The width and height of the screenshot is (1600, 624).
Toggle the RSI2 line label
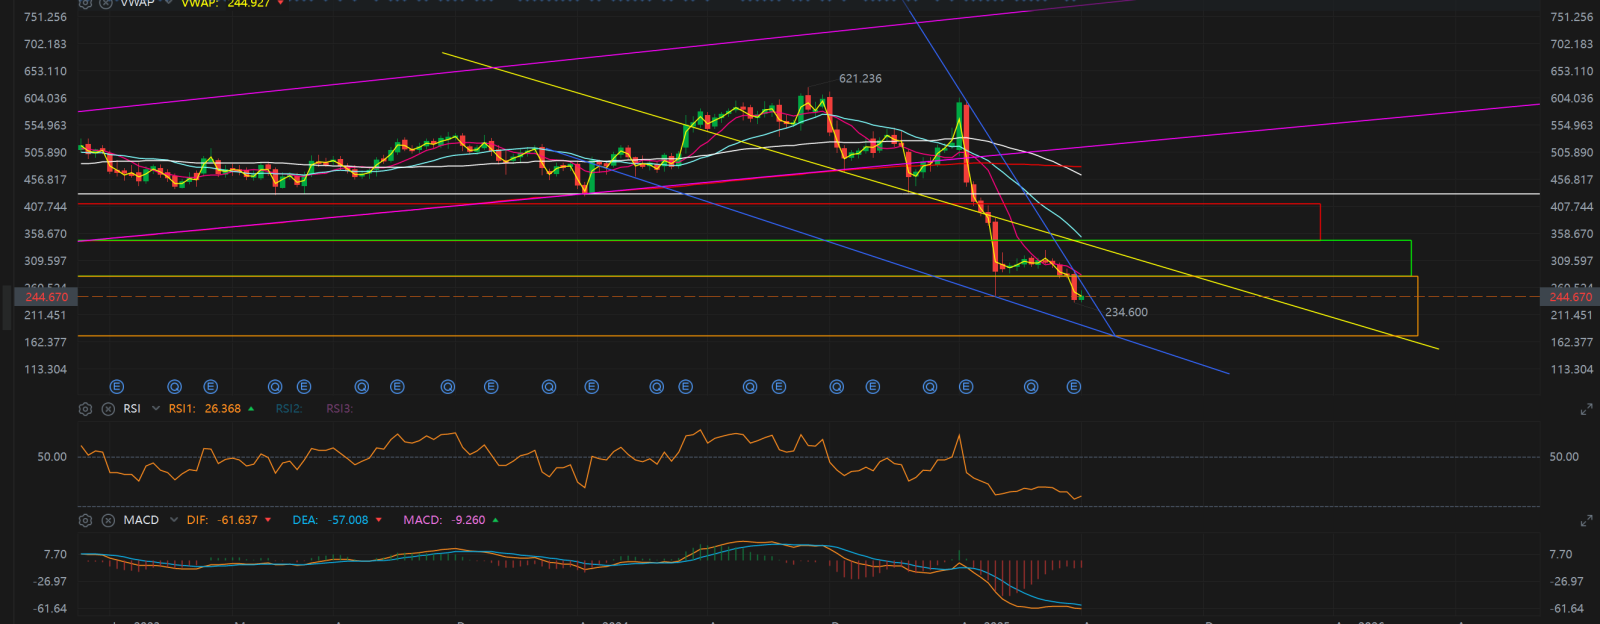tap(288, 409)
